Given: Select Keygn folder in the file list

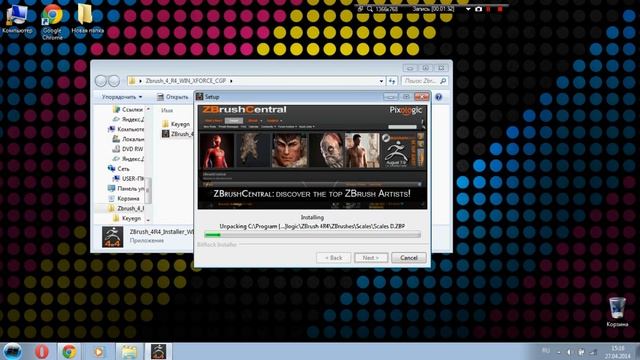Looking at the screenshot, I should coord(176,124).
